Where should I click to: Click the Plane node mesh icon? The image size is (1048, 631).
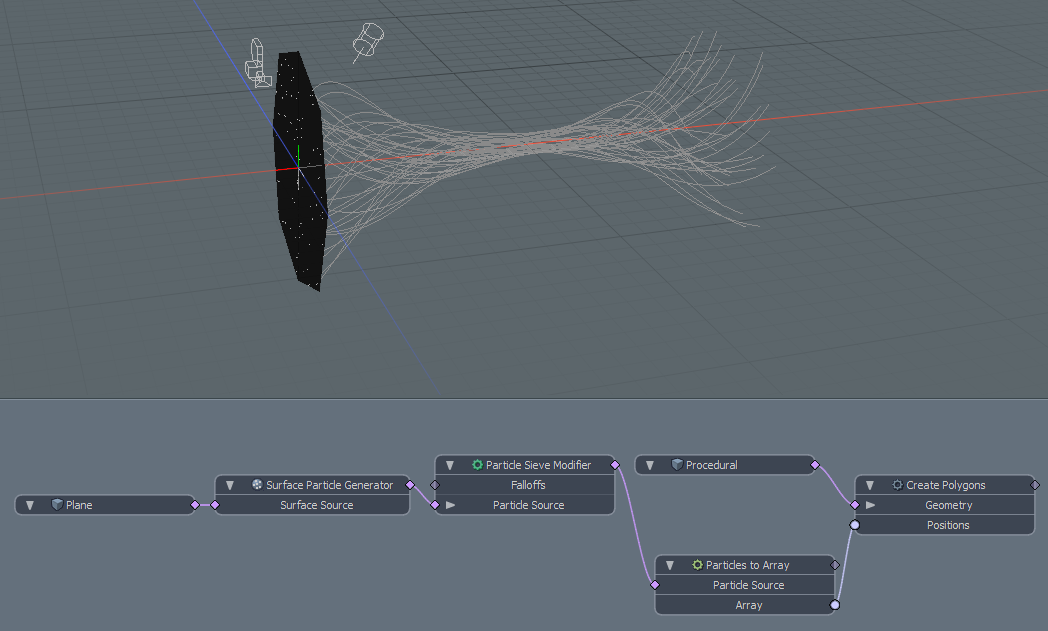pos(57,505)
